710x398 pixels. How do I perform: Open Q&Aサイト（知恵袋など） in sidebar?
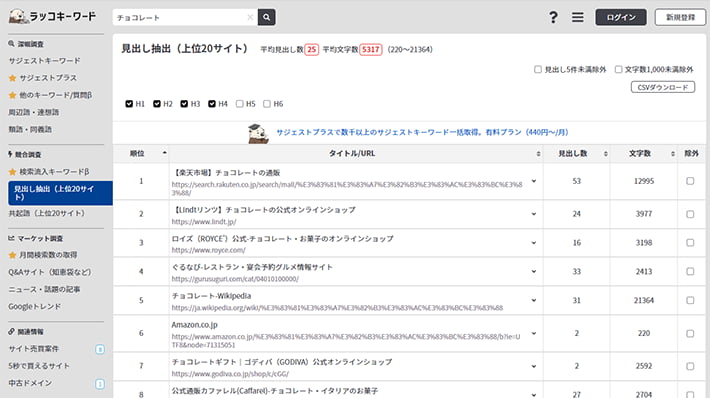50,272
